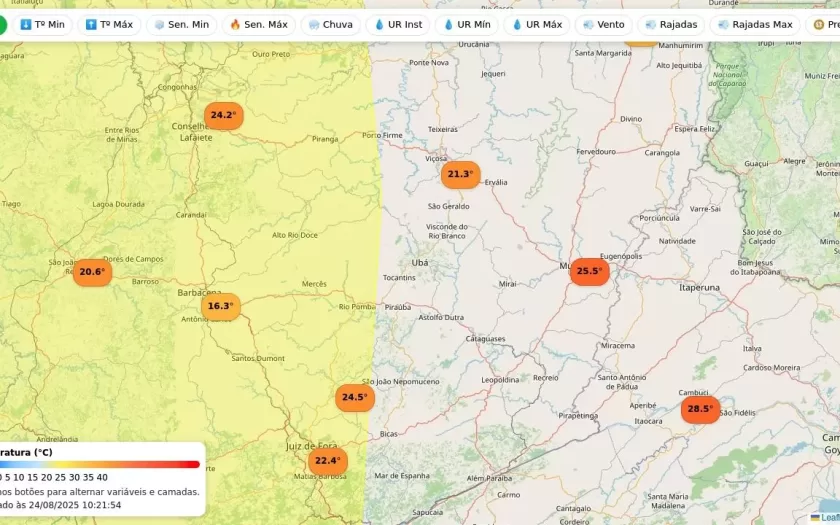Select UR Mín humidity layer
Screen dimensions: 840x525
pyautogui.click(x=467, y=25)
